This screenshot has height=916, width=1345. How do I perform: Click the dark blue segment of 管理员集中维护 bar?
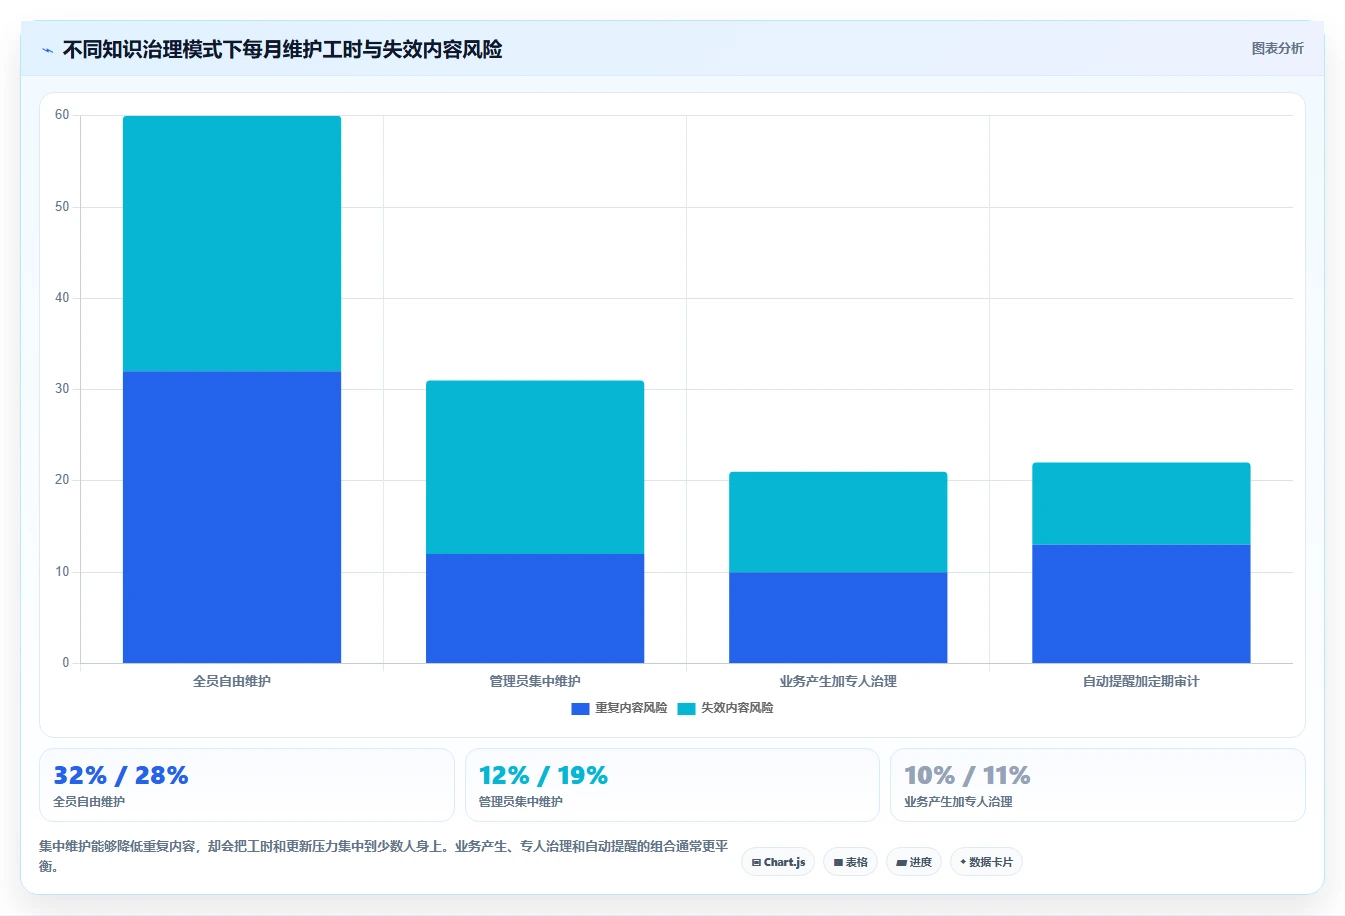tap(535, 608)
